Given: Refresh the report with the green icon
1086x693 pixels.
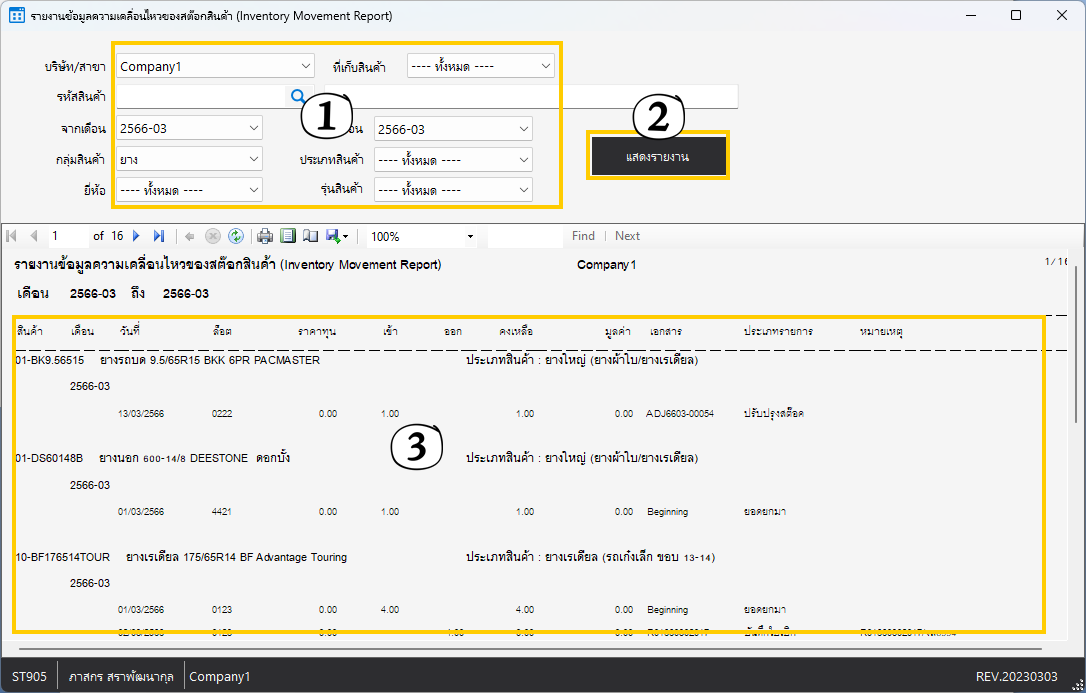Looking at the screenshot, I should tap(236, 236).
